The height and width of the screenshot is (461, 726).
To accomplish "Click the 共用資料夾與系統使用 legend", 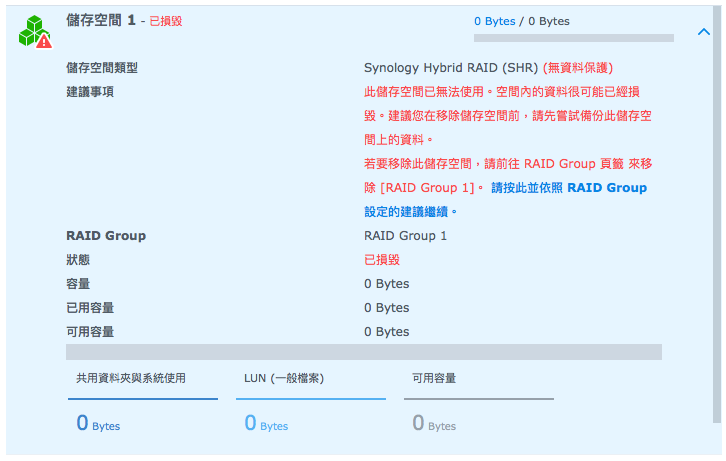I will (x=131, y=378).
